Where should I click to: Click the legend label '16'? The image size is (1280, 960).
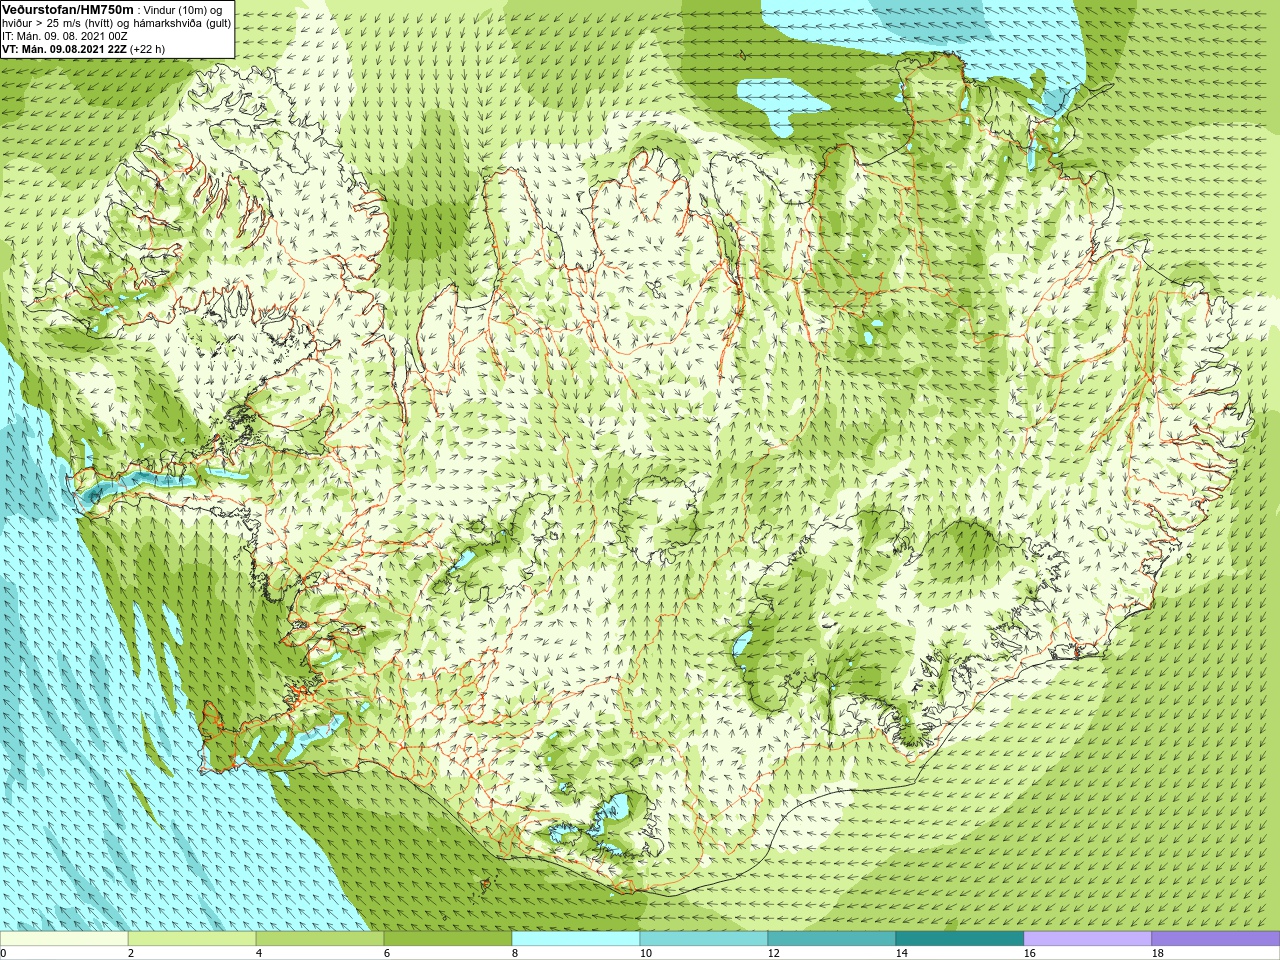pos(1030,953)
